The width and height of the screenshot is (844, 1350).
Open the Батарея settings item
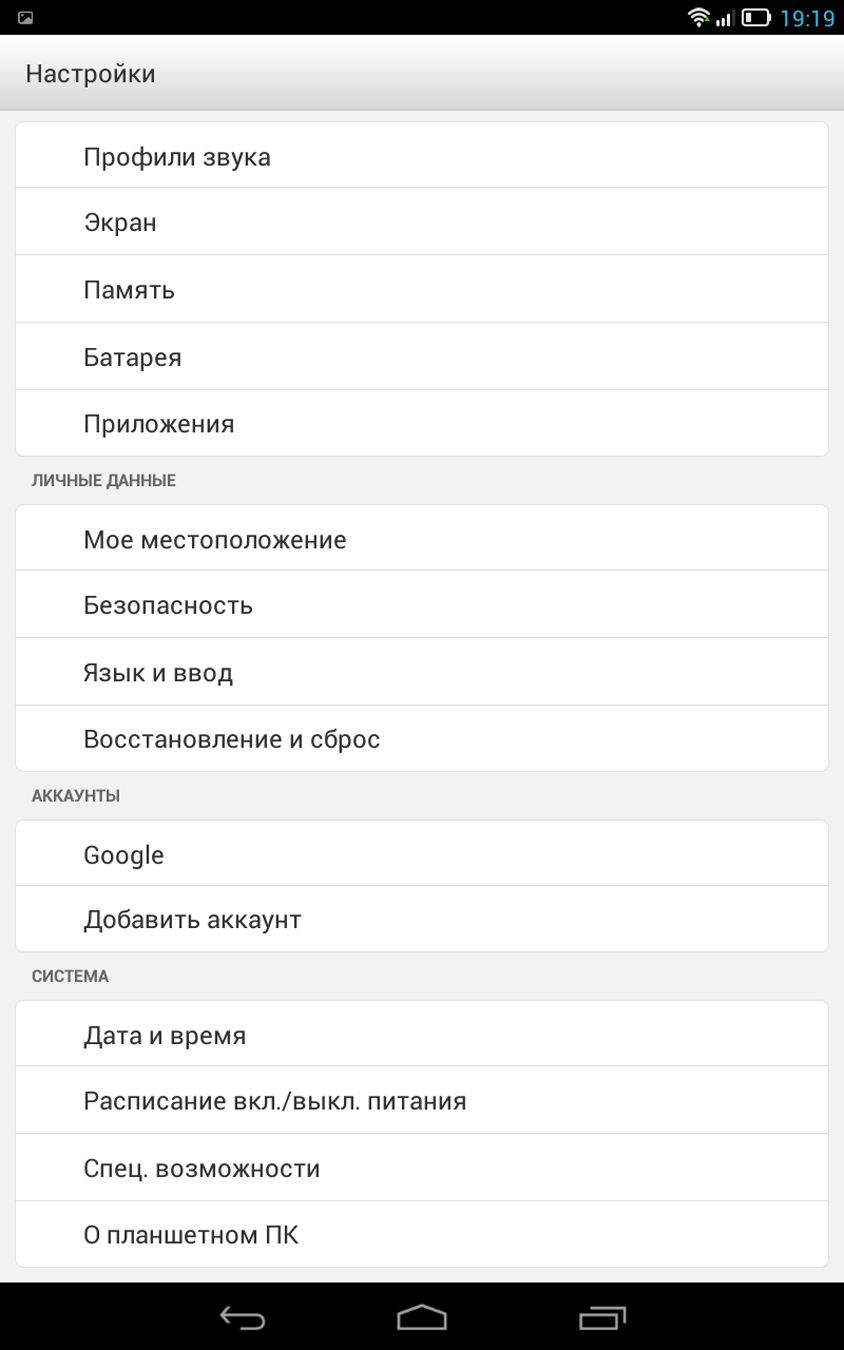422,357
